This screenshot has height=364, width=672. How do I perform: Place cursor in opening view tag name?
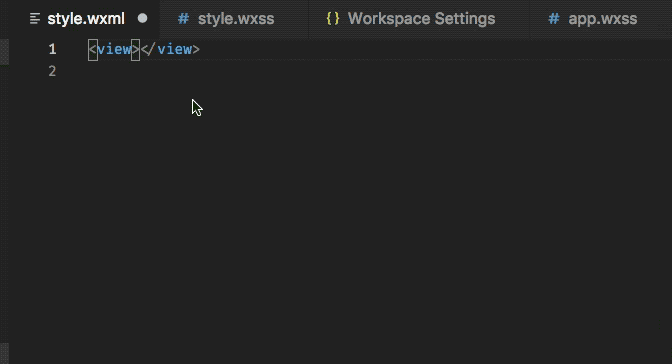coord(114,49)
